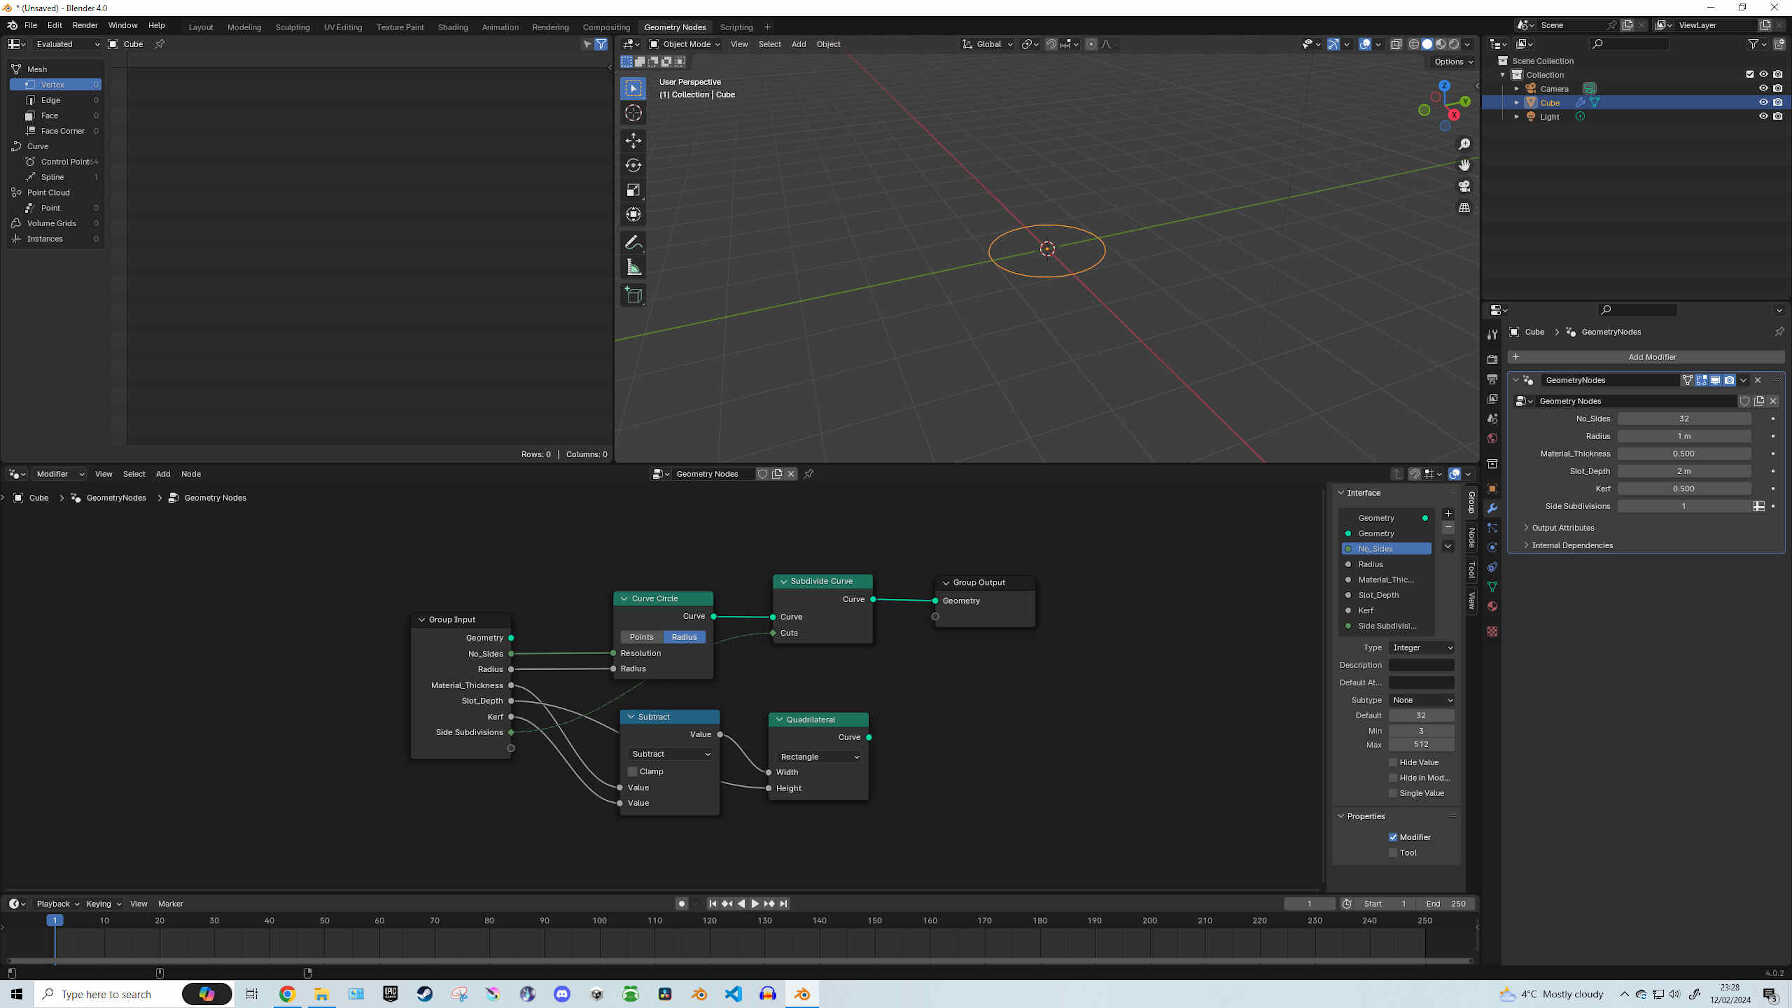Open the Modifiers wrench properties tab
The image size is (1792, 1008).
pos(1492,508)
